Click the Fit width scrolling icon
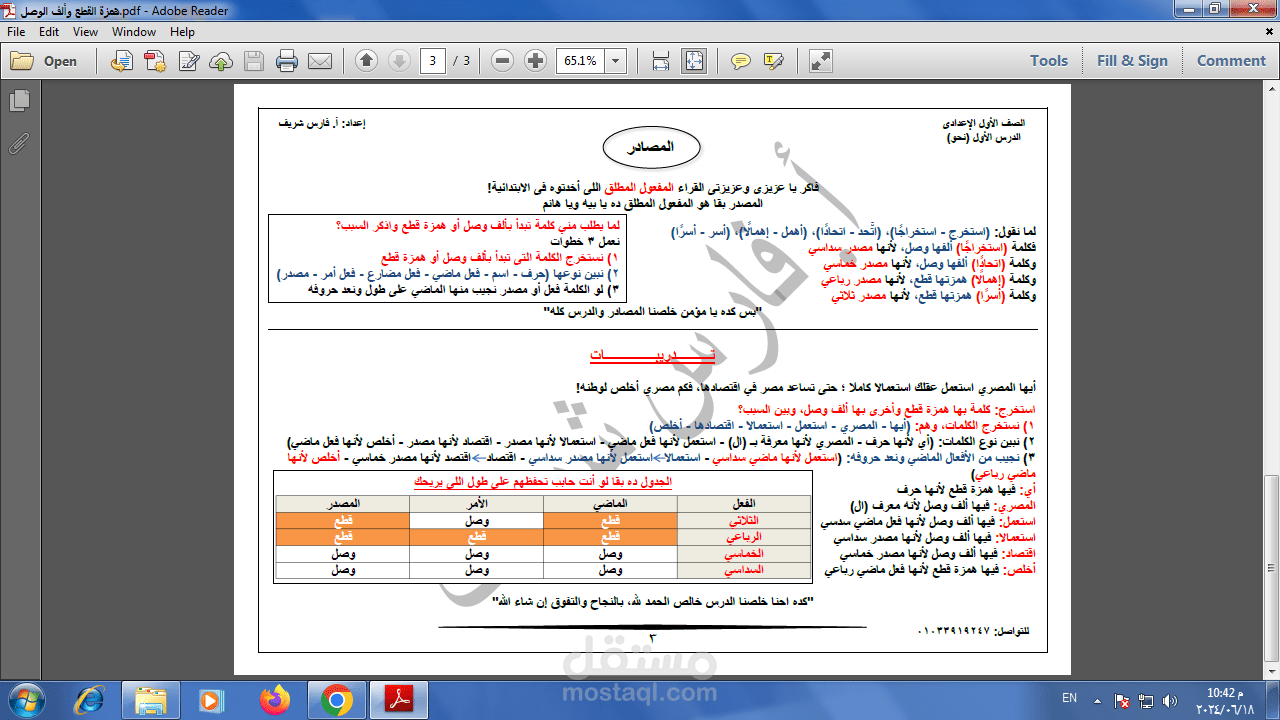This screenshot has height=720, width=1280. (x=661, y=61)
